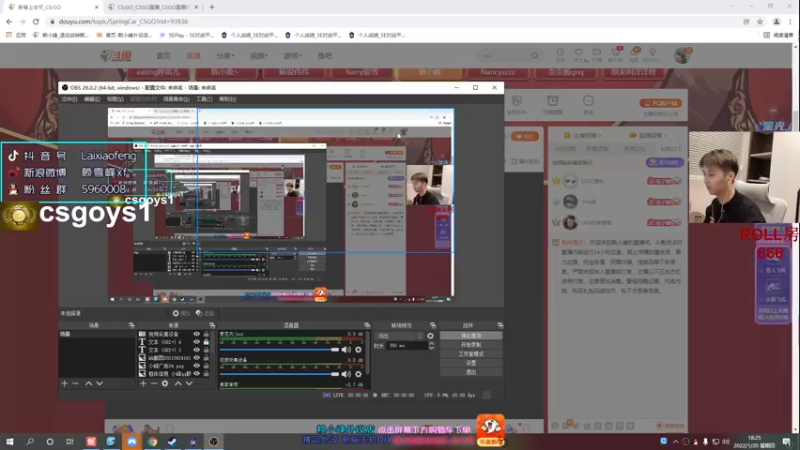Screen dimensions: 800x450
Task: Expand the 分类 dropdown in Douyu nav
Action: pos(225,56)
